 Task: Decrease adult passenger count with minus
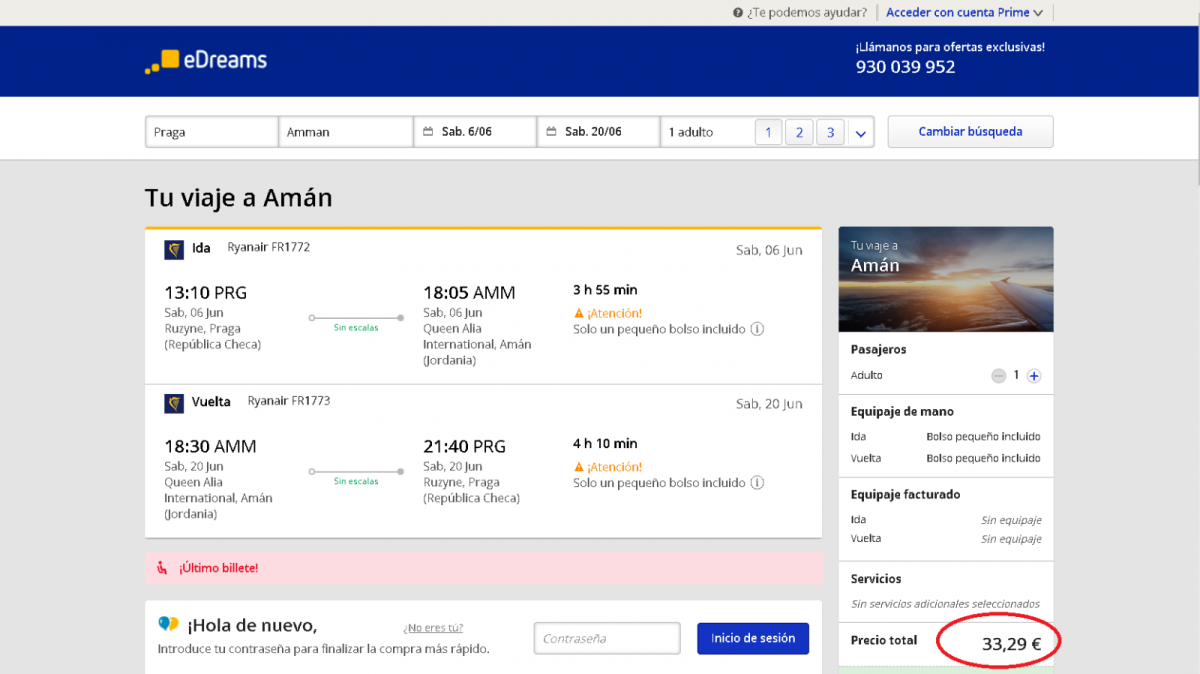tap(998, 376)
